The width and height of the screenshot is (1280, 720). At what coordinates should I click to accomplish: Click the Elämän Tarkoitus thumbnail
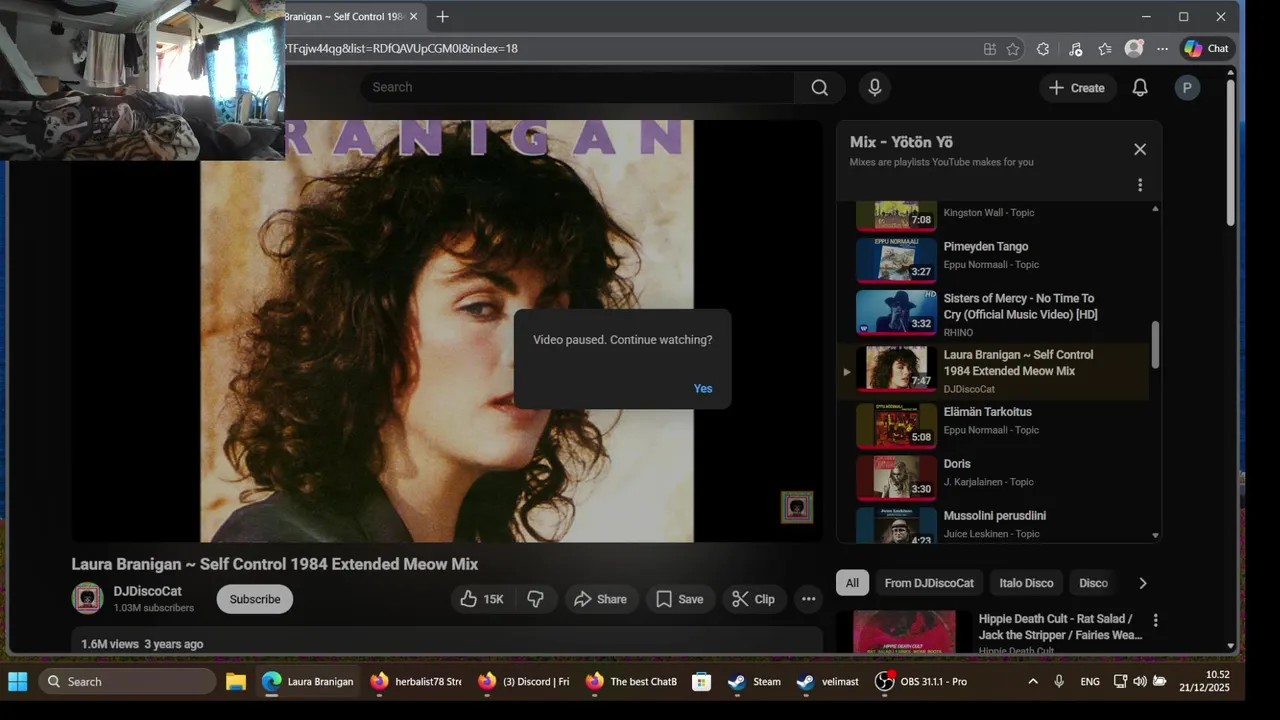click(896, 425)
